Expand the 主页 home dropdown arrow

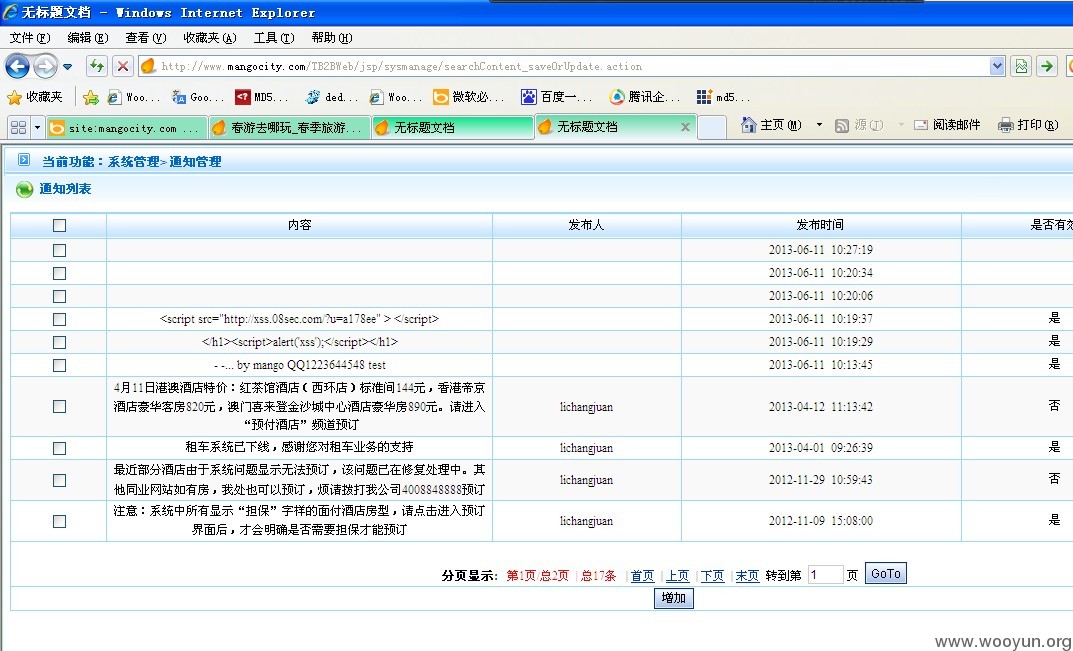click(x=819, y=125)
